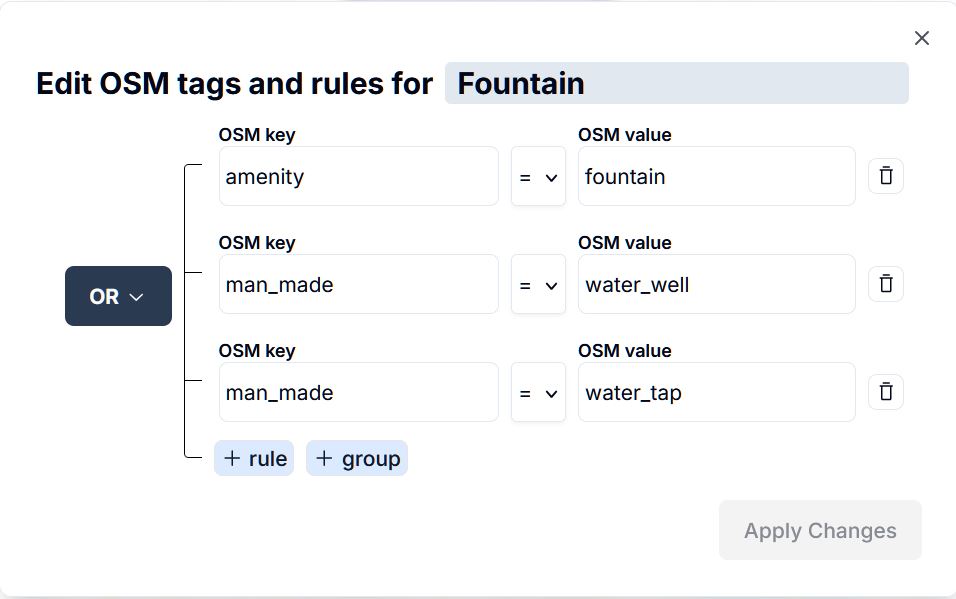Screen dimensions: 956x599
Task: Delete the man_made = water_tap rule
Action: pyautogui.click(x=885, y=392)
